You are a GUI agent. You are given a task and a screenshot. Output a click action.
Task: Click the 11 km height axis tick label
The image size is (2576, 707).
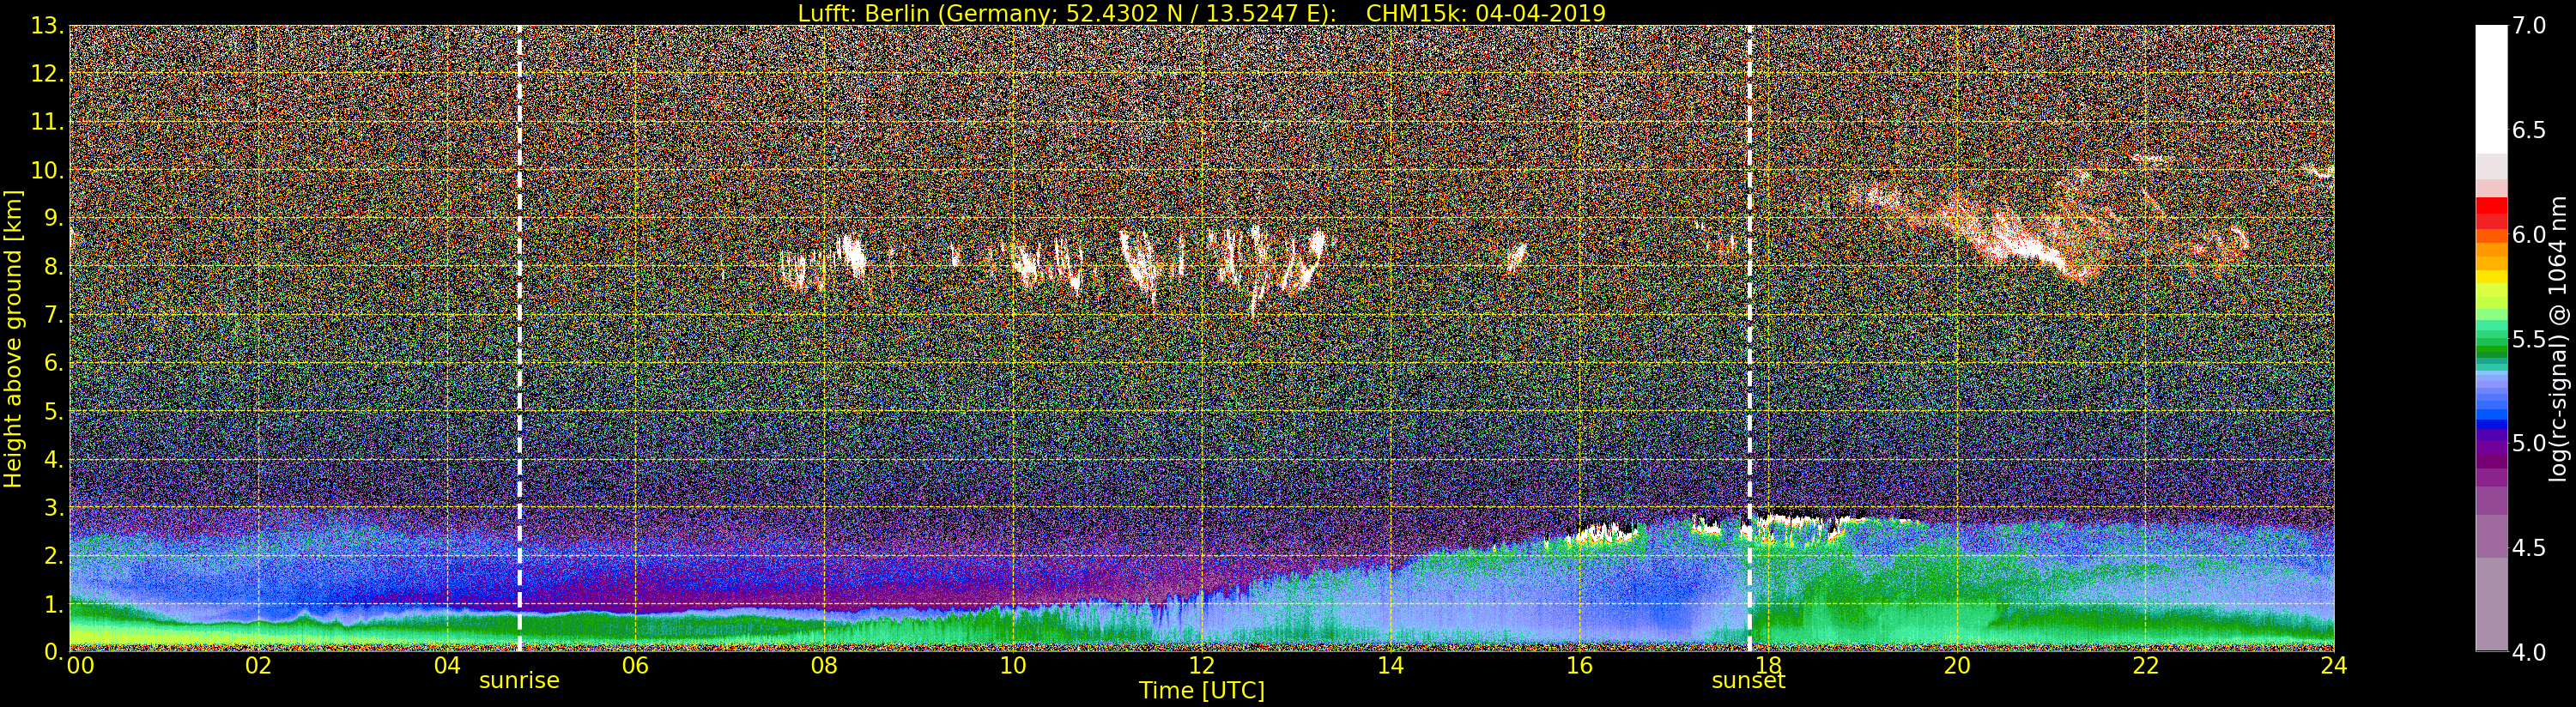click(47, 122)
